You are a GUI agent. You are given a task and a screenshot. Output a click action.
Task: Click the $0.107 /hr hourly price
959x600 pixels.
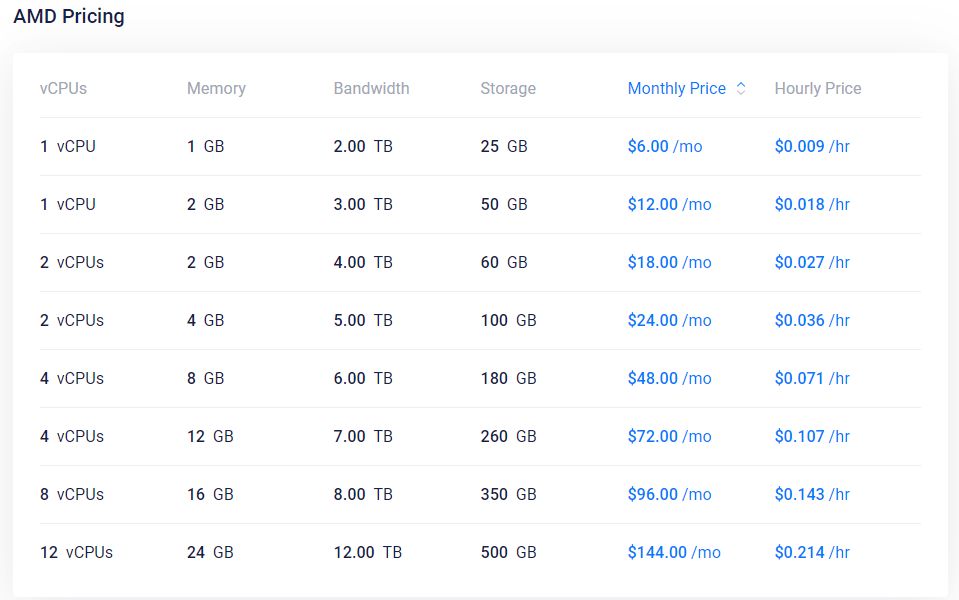812,437
